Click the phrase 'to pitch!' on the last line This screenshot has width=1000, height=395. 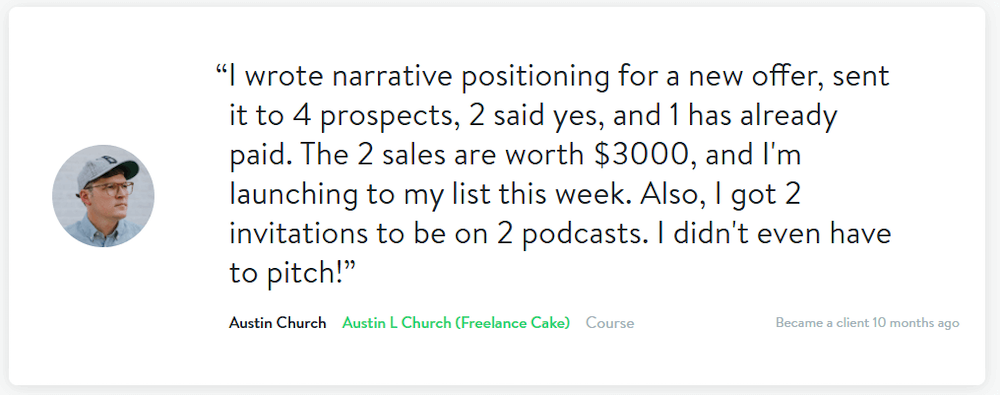[286, 274]
